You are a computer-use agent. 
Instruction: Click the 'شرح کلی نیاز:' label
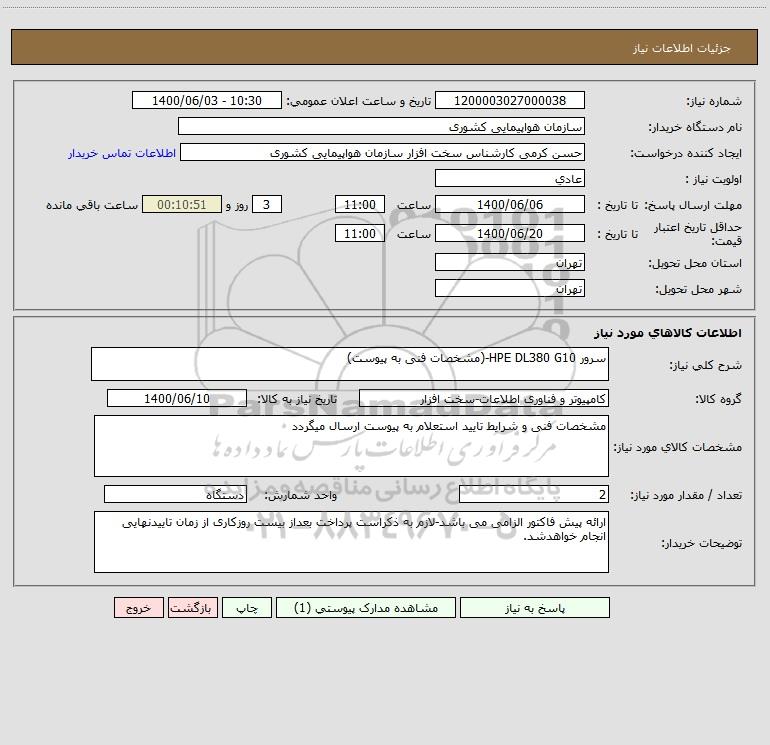point(706,365)
